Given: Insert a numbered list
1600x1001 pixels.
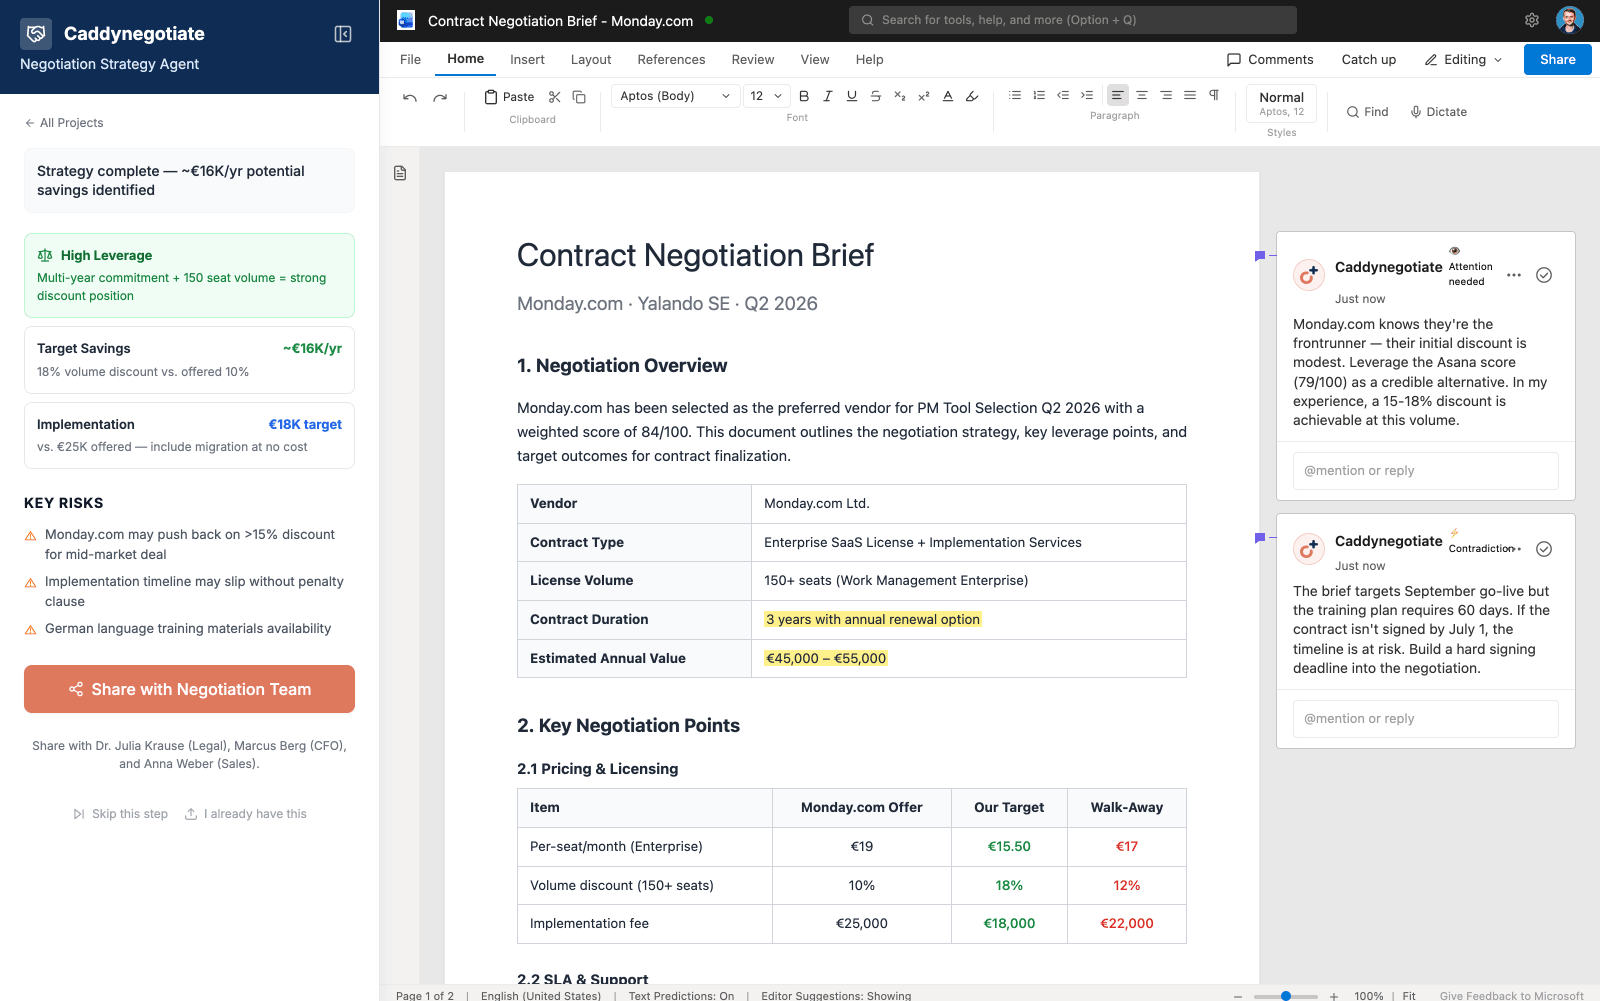Looking at the screenshot, I should point(1039,95).
